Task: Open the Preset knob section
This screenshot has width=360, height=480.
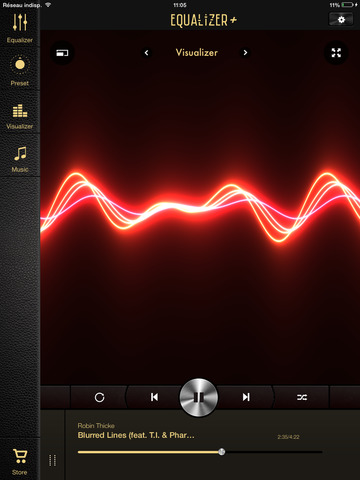Action: tap(20, 70)
